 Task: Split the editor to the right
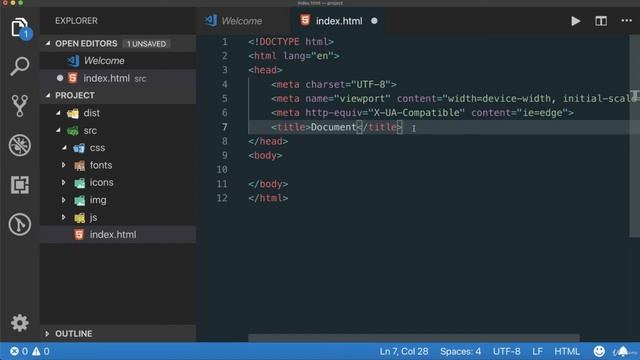tap(601, 21)
